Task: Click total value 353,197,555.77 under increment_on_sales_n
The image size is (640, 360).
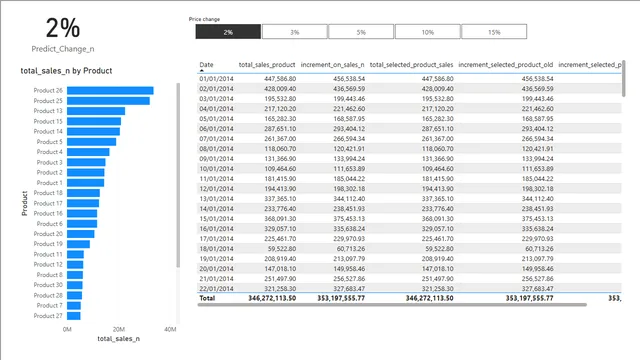Action: (341, 298)
